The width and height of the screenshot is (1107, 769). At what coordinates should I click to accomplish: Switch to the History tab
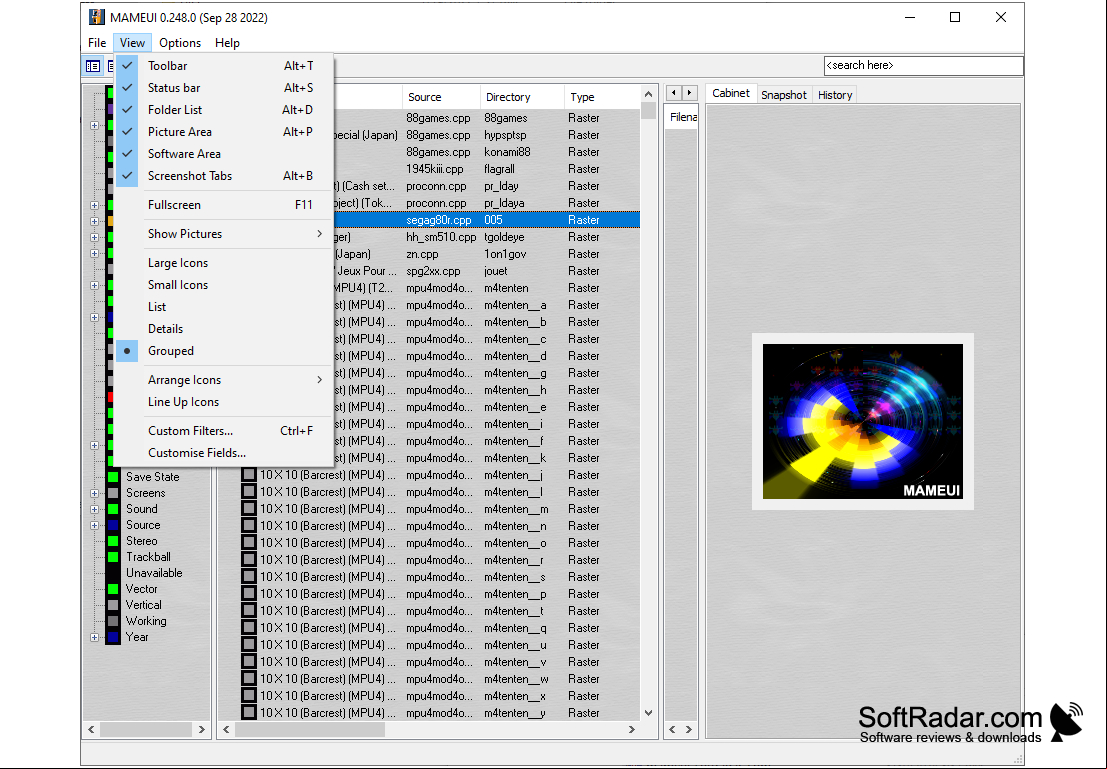tap(835, 95)
